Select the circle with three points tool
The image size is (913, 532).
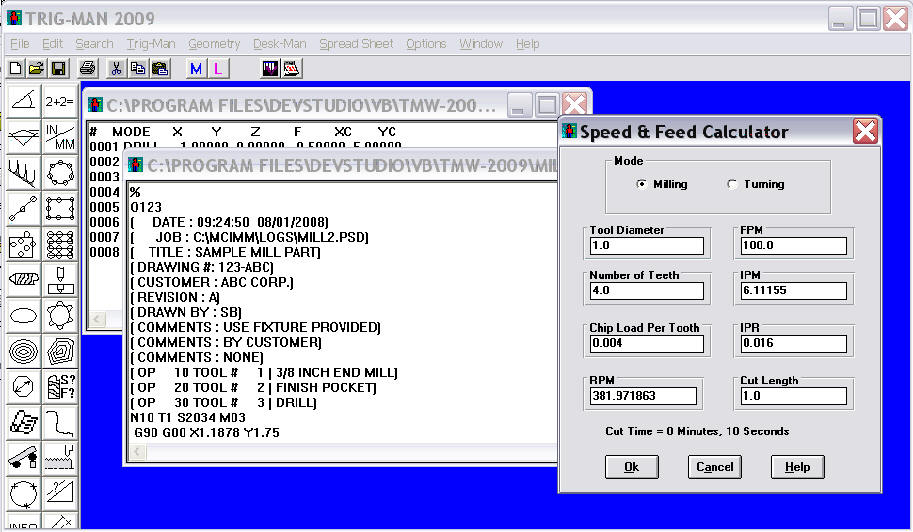pos(23,493)
